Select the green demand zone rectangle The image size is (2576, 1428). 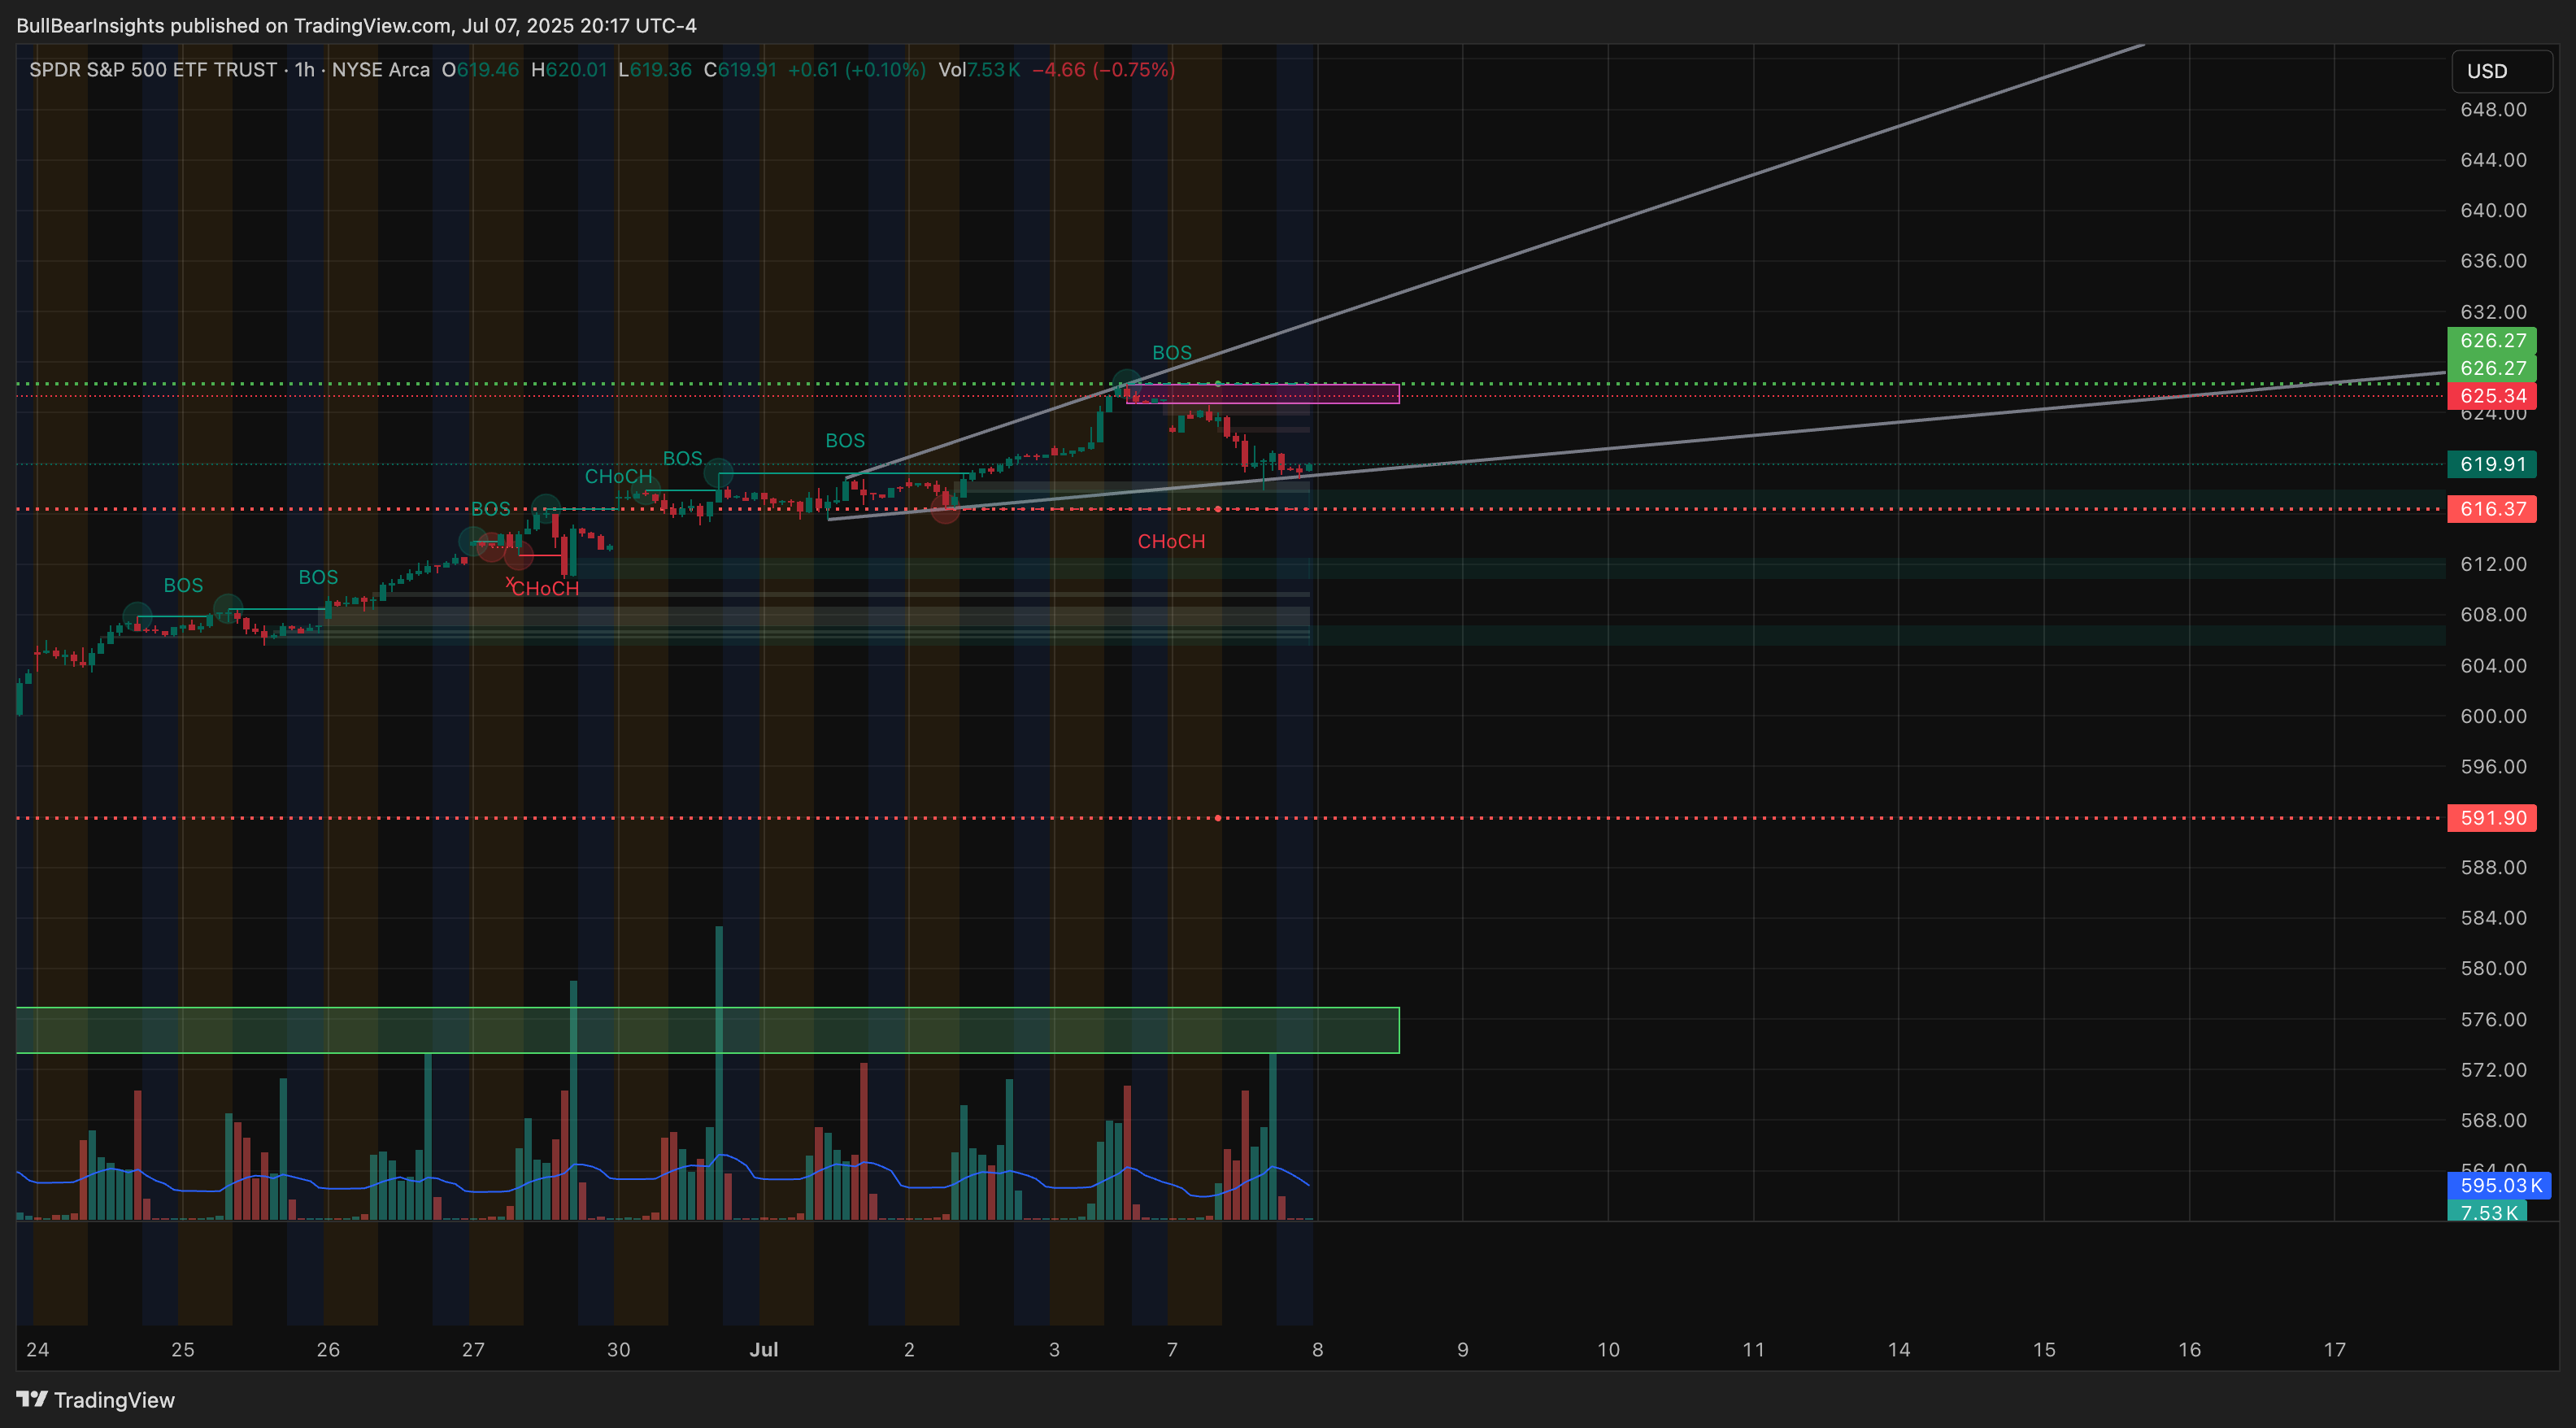[708, 1030]
